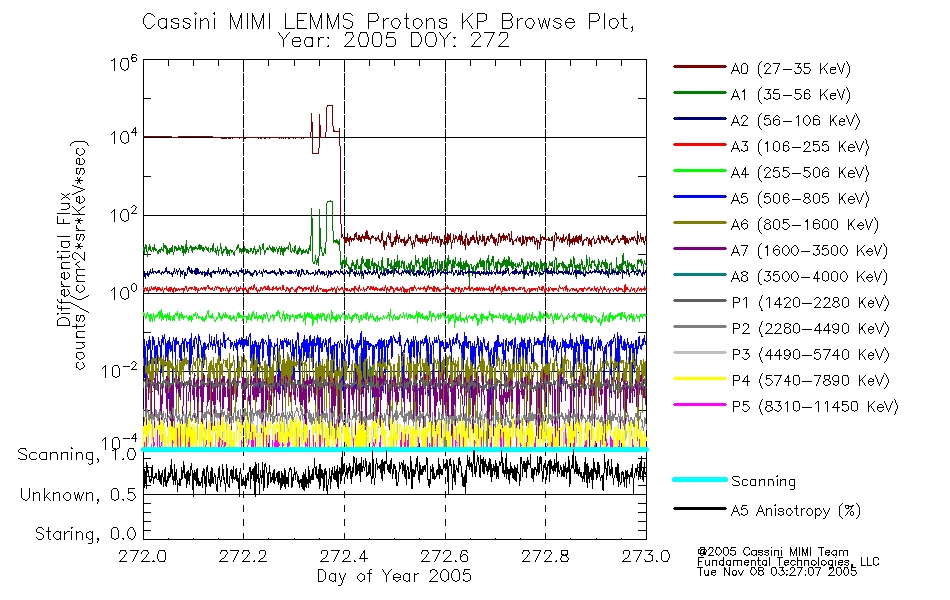
Task: Click the y-axis label 10^-2
Action: pos(119,370)
